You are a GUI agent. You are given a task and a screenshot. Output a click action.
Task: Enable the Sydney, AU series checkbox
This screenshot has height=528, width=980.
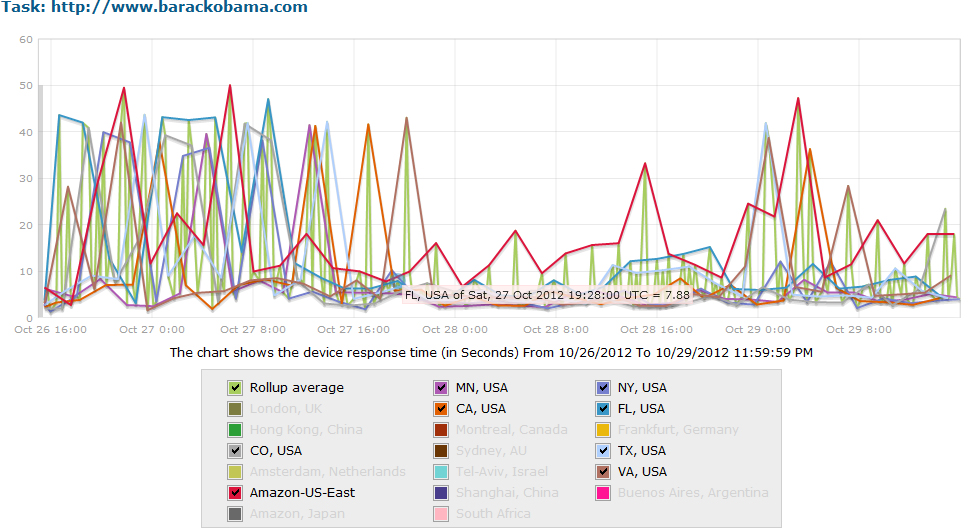coord(441,451)
